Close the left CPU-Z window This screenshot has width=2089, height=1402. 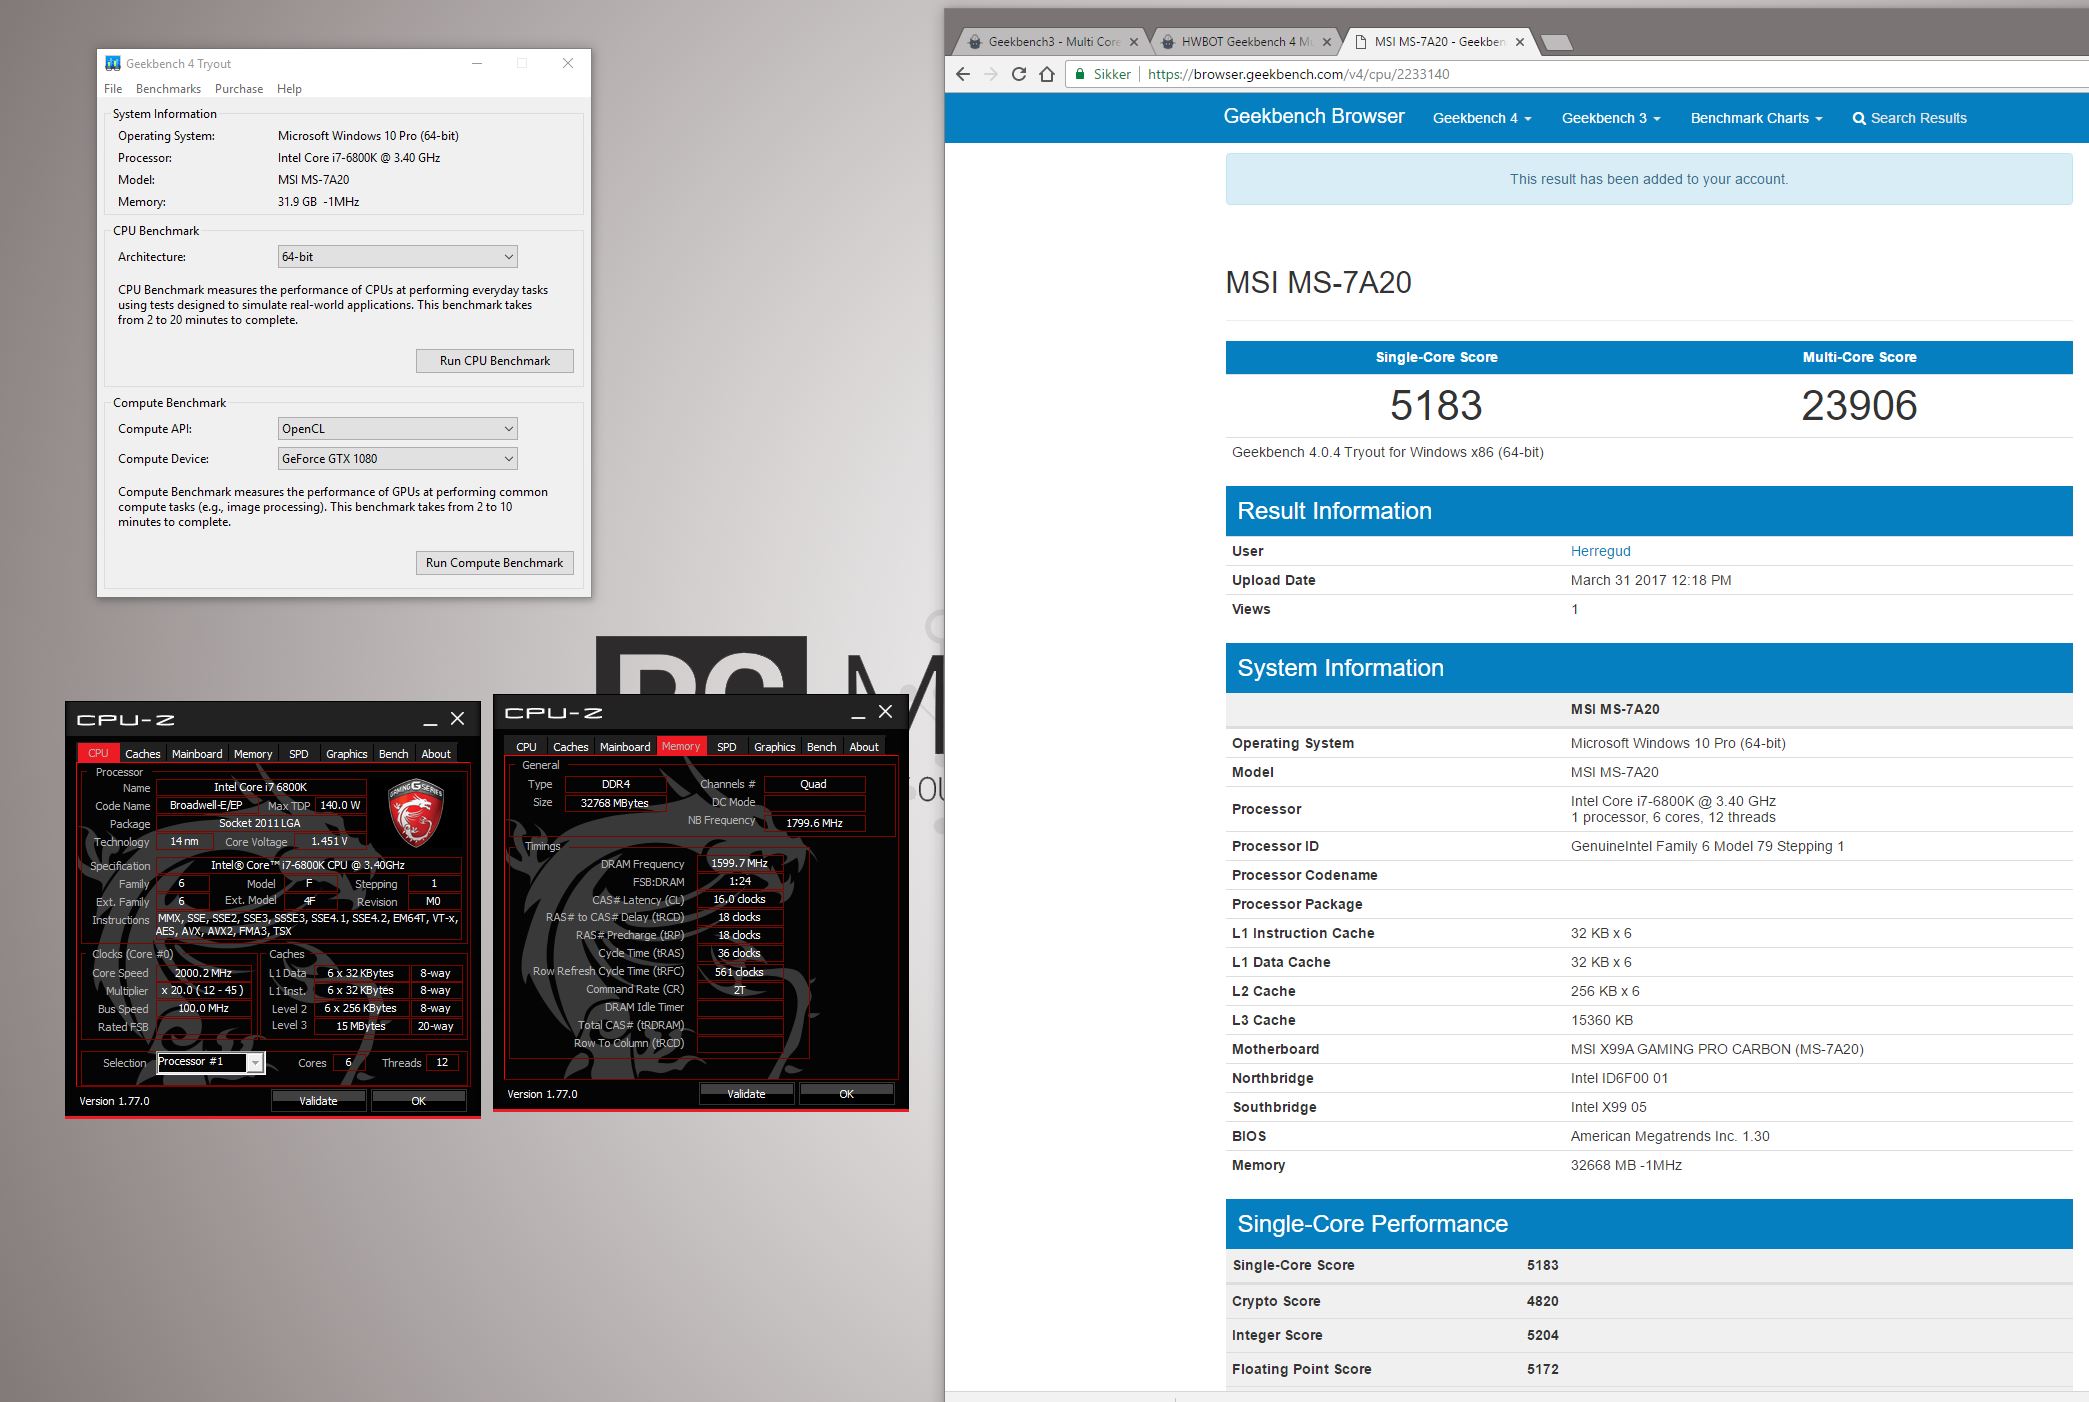click(458, 719)
